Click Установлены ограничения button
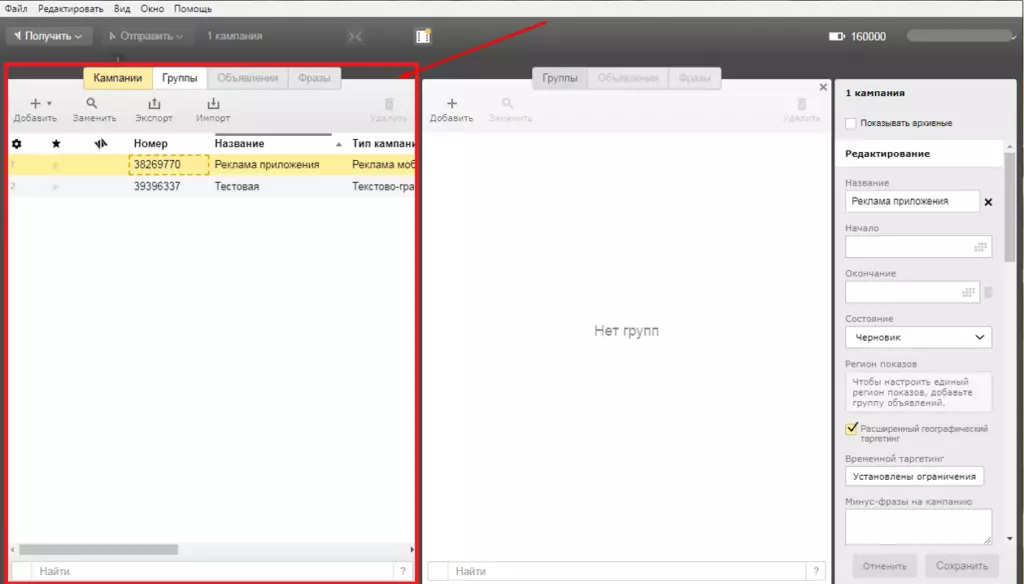The image size is (1024, 584). [914, 476]
